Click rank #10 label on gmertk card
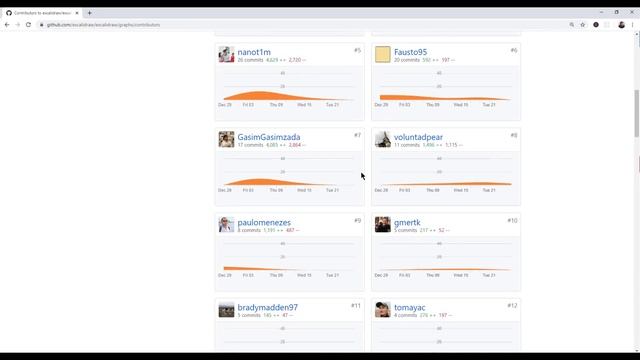This screenshot has height=360, width=640. 512,220
